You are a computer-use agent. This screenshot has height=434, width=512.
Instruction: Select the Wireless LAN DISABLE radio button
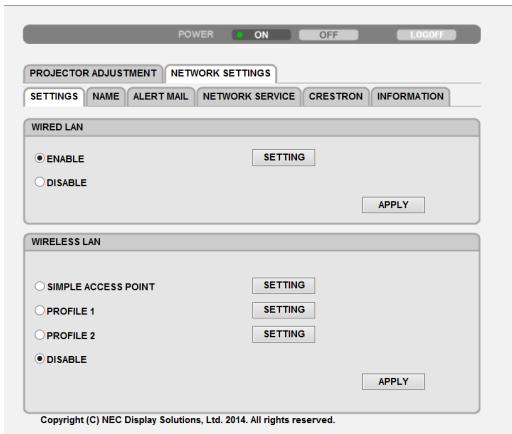pyautogui.click(x=40, y=359)
